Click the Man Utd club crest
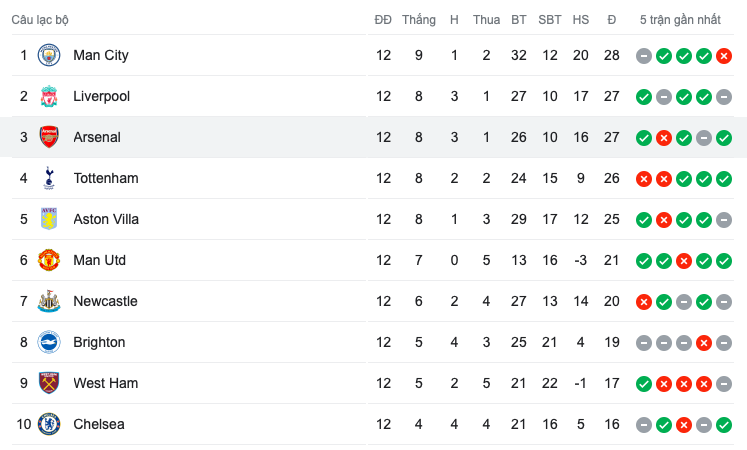Screen dimensions: 747x450 [x=49, y=260]
